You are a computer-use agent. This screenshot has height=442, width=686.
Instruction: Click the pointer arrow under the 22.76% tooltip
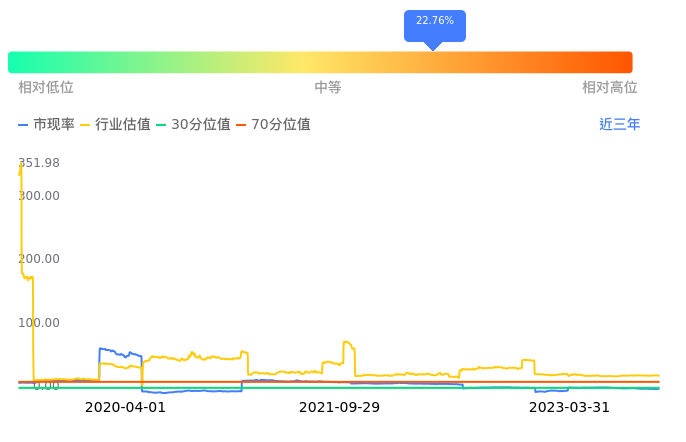[433, 45]
